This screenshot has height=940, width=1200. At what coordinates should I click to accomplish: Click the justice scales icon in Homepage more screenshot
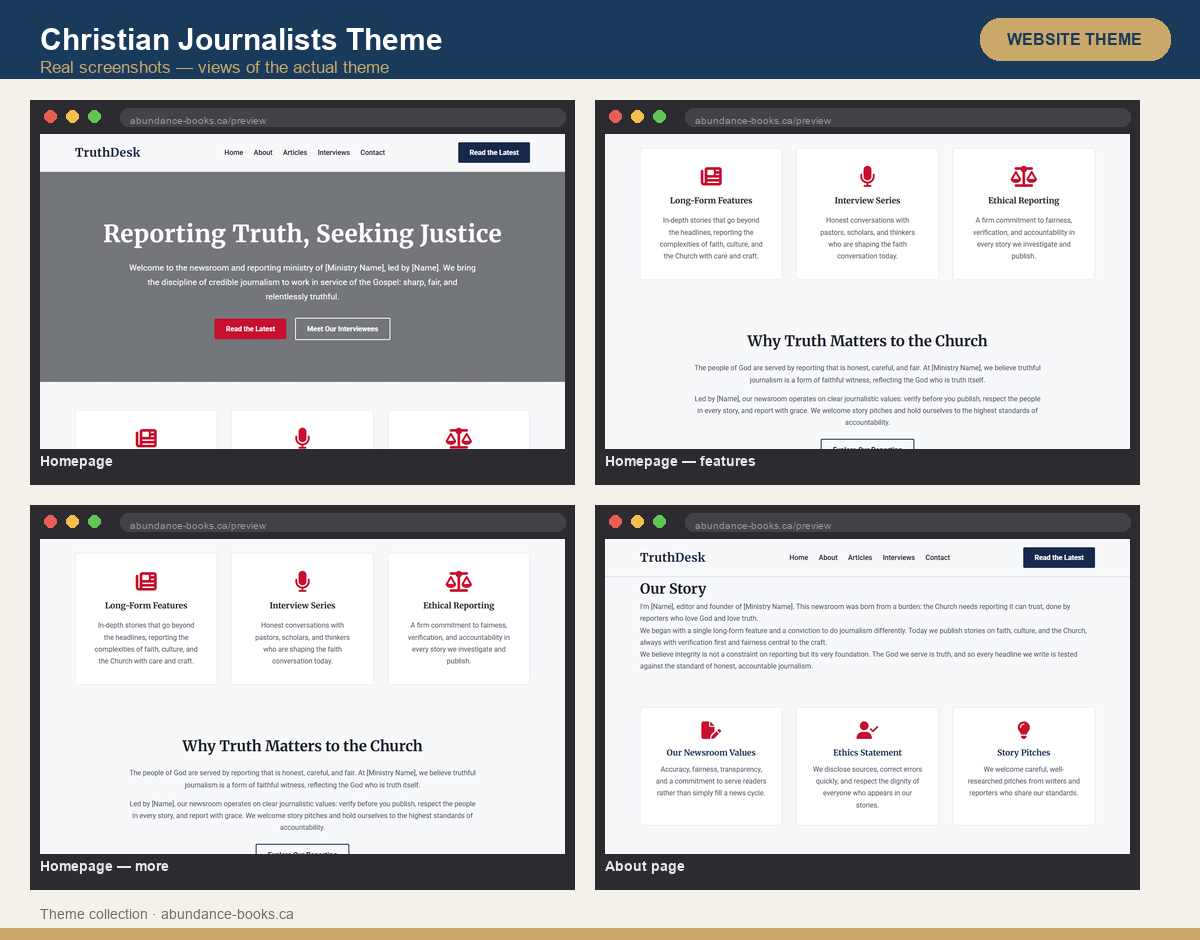tap(458, 582)
